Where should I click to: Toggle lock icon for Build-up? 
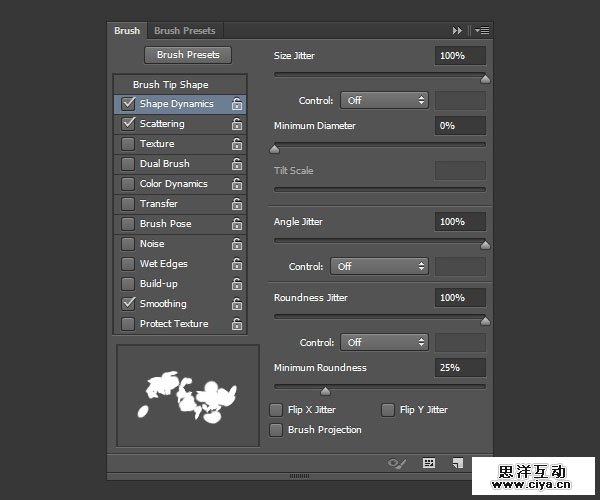point(237,284)
